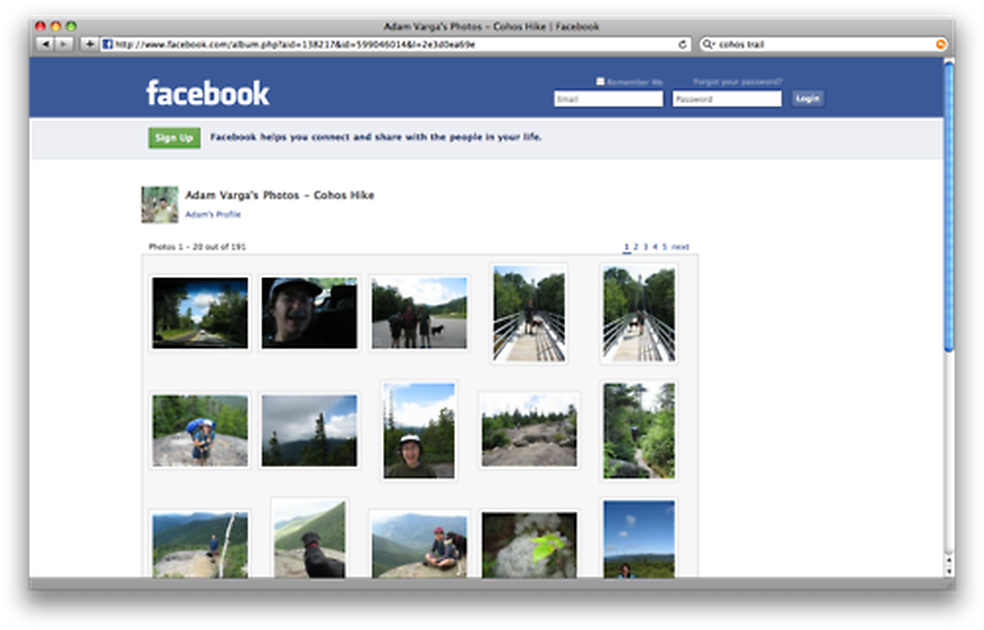Tick the Remember Me checkbox

coord(600,81)
